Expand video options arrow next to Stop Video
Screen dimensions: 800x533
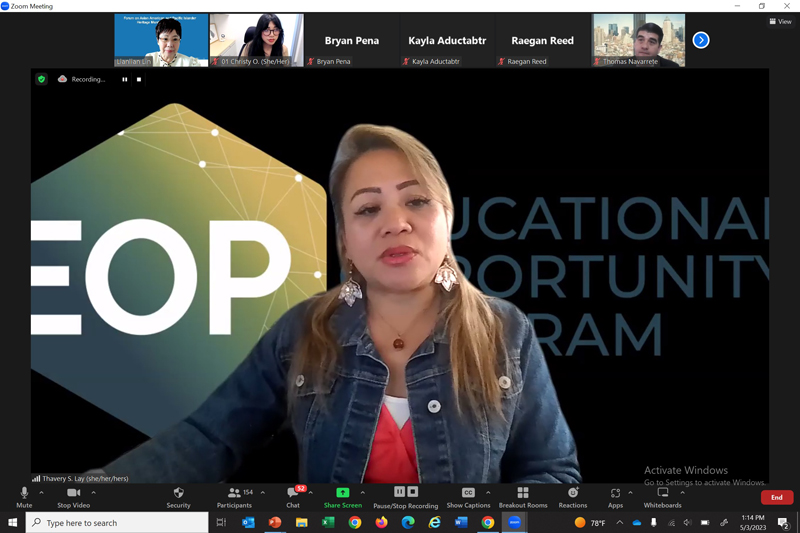[93, 493]
